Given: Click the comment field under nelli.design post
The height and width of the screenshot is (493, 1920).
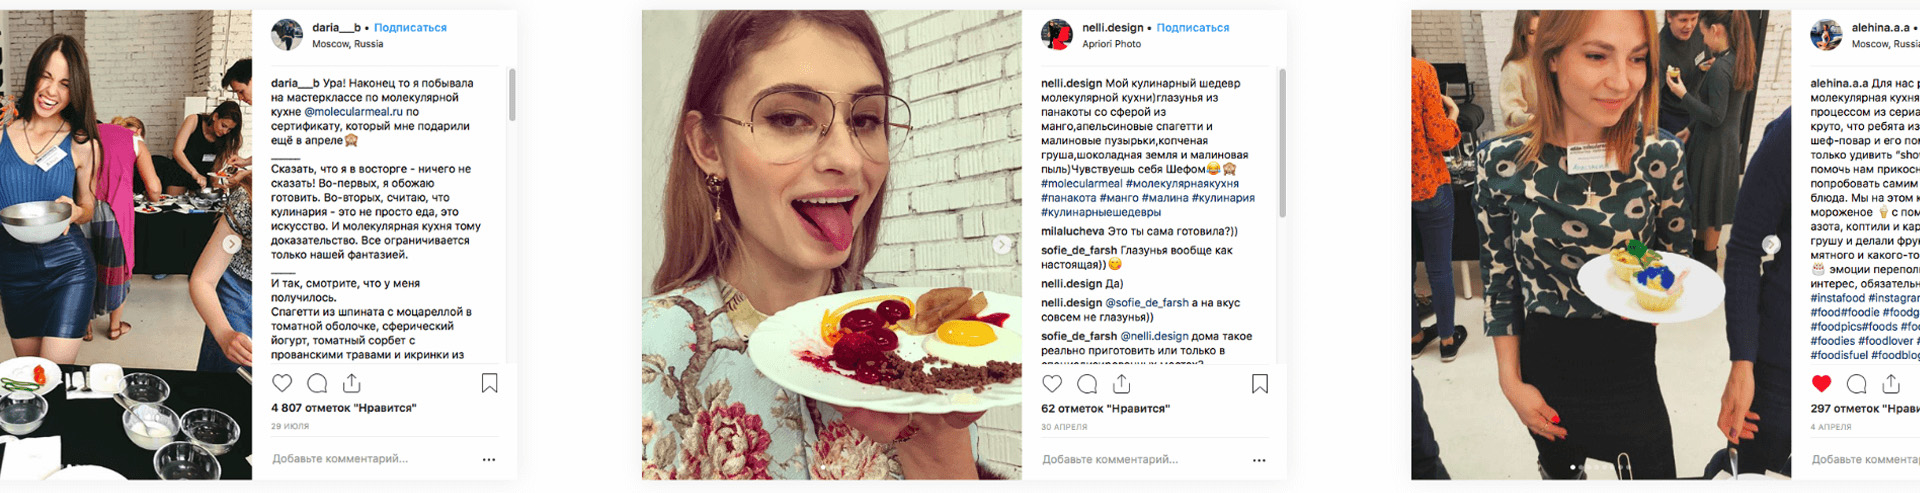Looking at the screenshot, I should click(1140, 460).
